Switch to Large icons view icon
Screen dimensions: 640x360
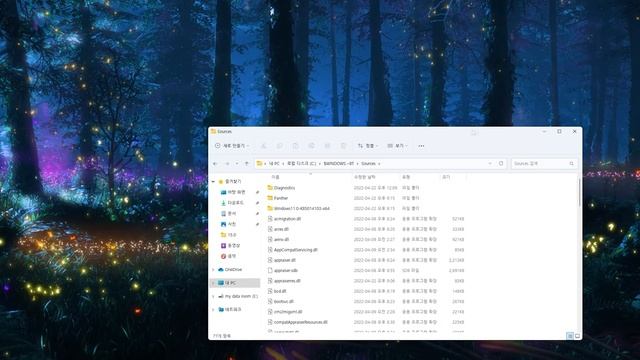point(577,336)
